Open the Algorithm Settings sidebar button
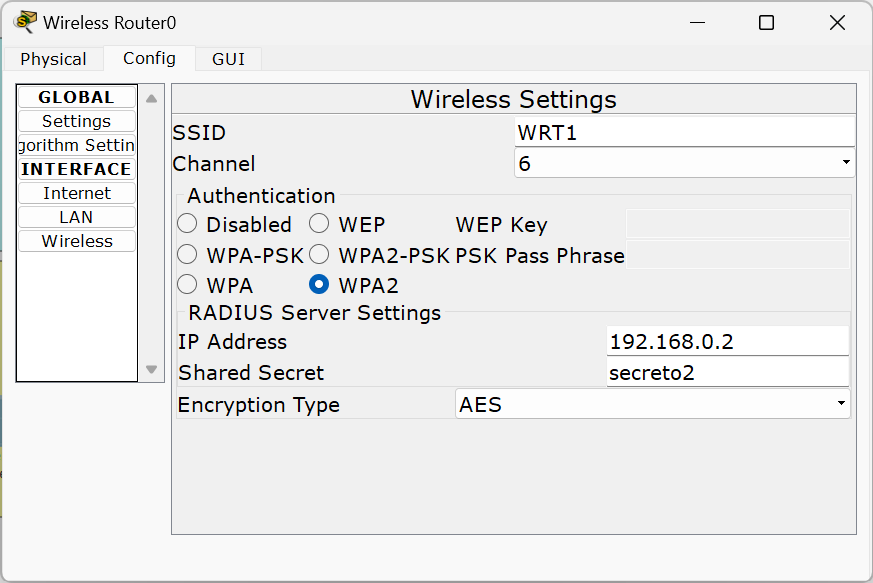The image size is (873, 583). coord(77,145)
